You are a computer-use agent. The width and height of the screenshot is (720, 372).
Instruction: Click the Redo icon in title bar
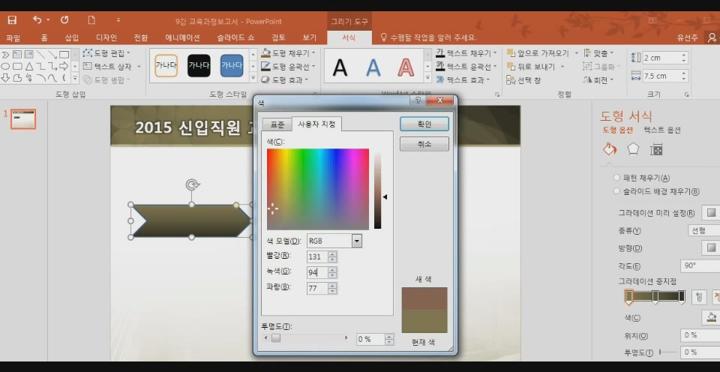coord(65,20)
